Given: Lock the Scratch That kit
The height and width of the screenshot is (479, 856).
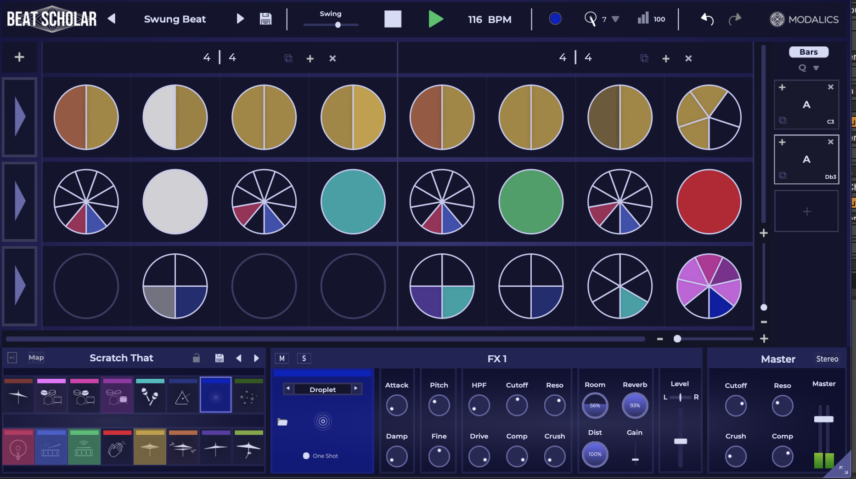Looking at the screenshot, I should 196,358.
